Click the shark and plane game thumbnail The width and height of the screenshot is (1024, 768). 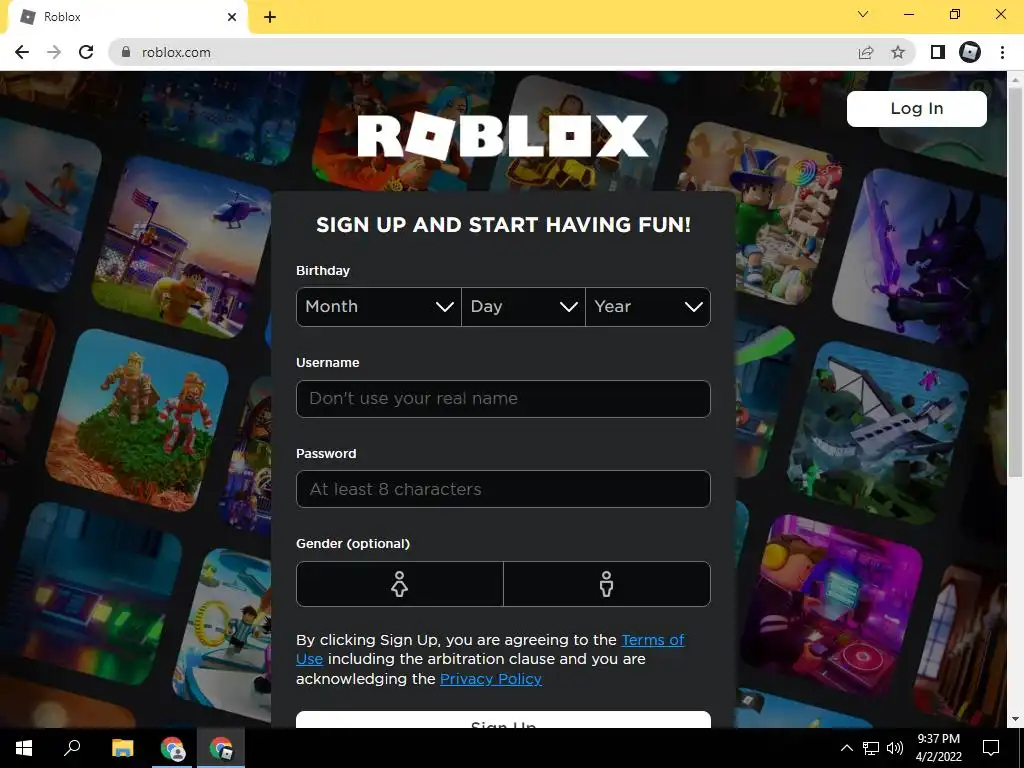pos(878,431)
